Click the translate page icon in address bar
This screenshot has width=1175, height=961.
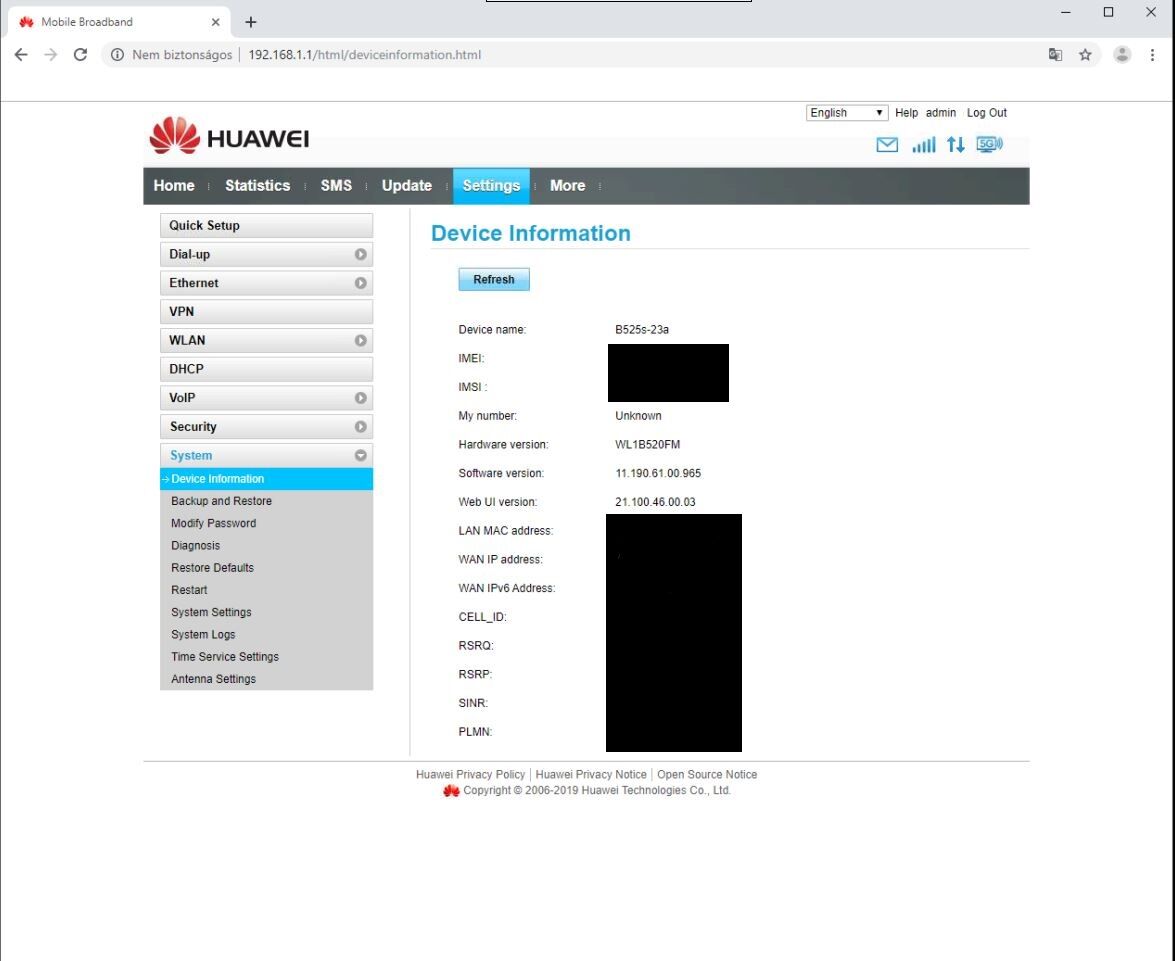point(1055,55)
